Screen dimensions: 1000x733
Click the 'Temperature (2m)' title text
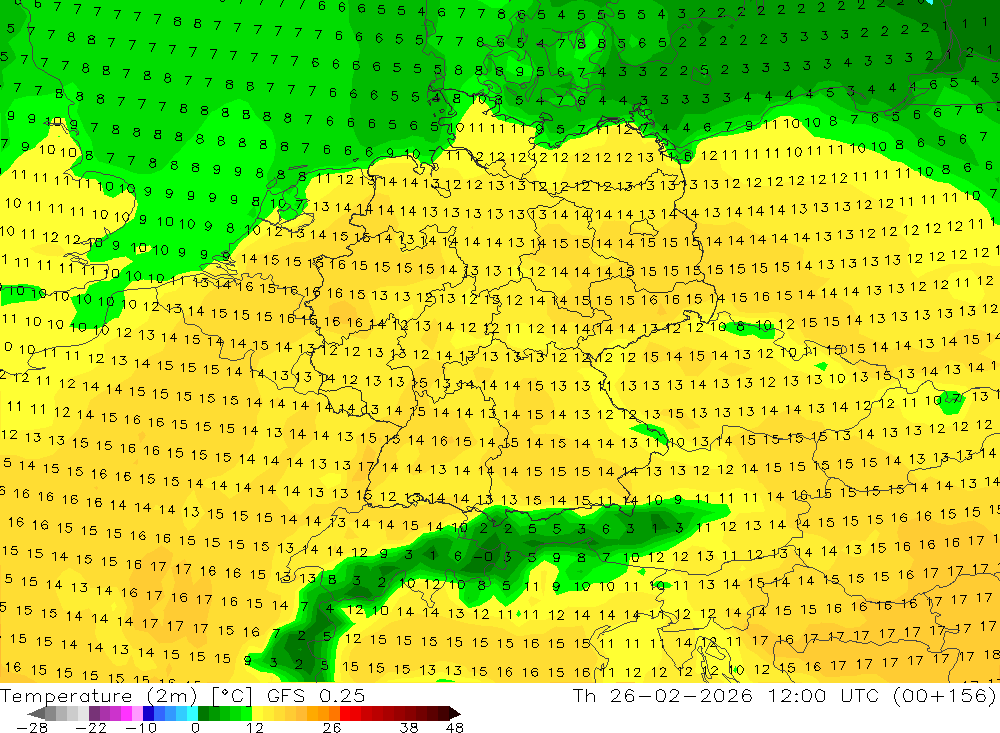tap(99, 696)
